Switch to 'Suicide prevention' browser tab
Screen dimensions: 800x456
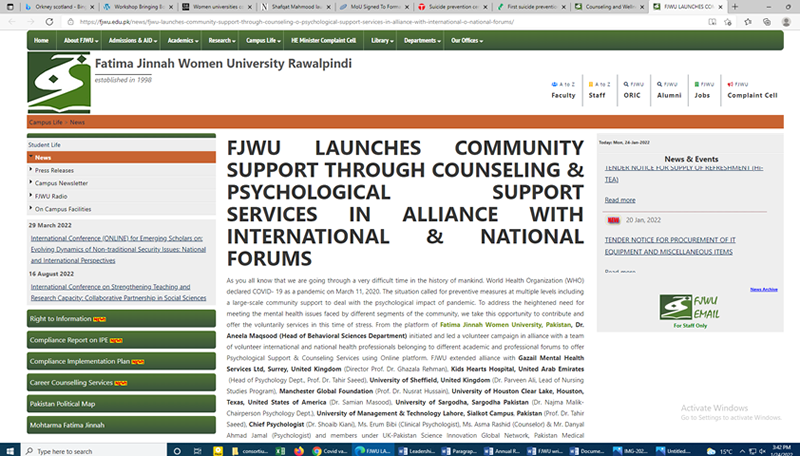pyautogui.click(x=452, y=7)
